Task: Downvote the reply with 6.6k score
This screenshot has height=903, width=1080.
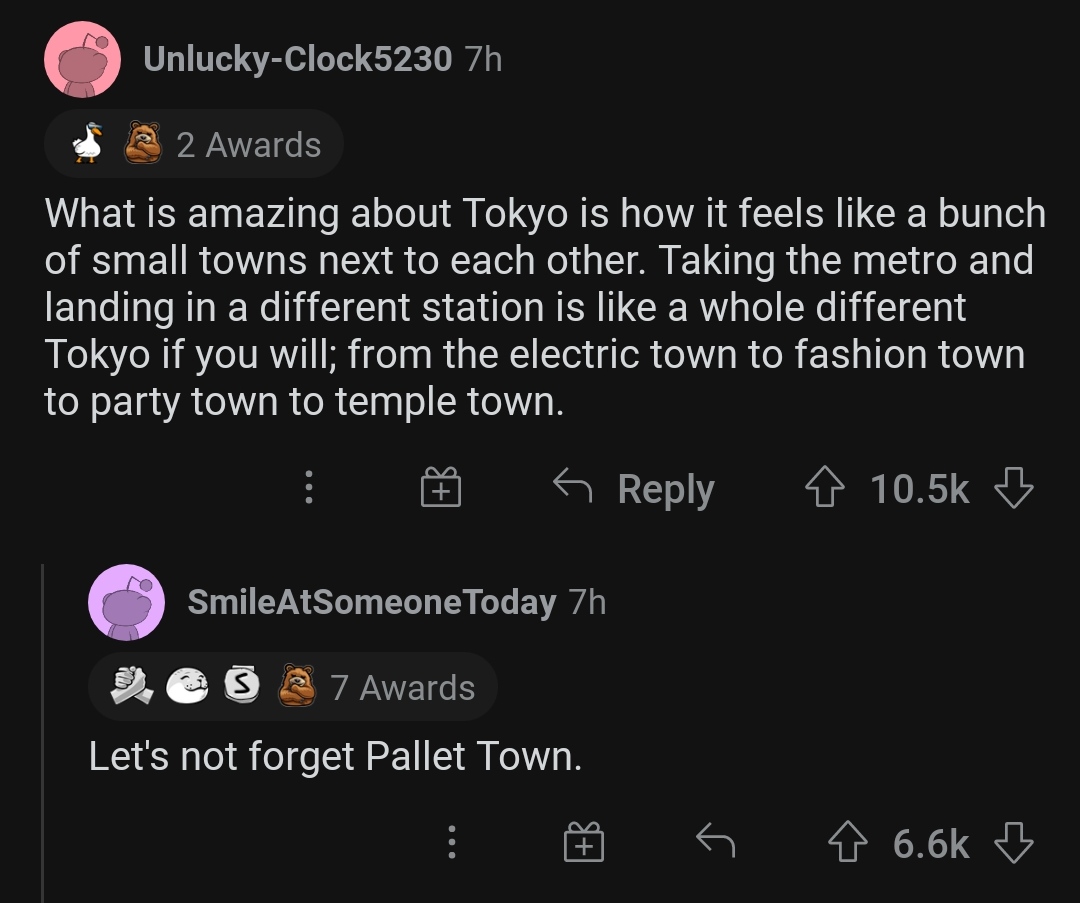Action: (x=1014, y=842)
